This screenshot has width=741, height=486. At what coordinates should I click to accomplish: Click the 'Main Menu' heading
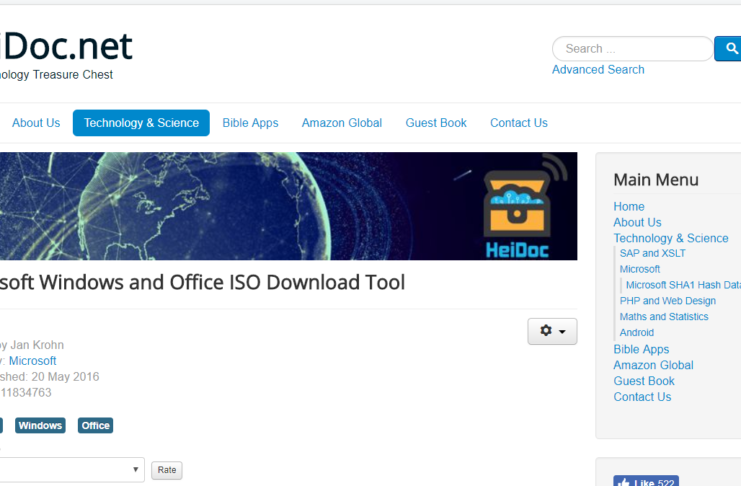point(656,180)
